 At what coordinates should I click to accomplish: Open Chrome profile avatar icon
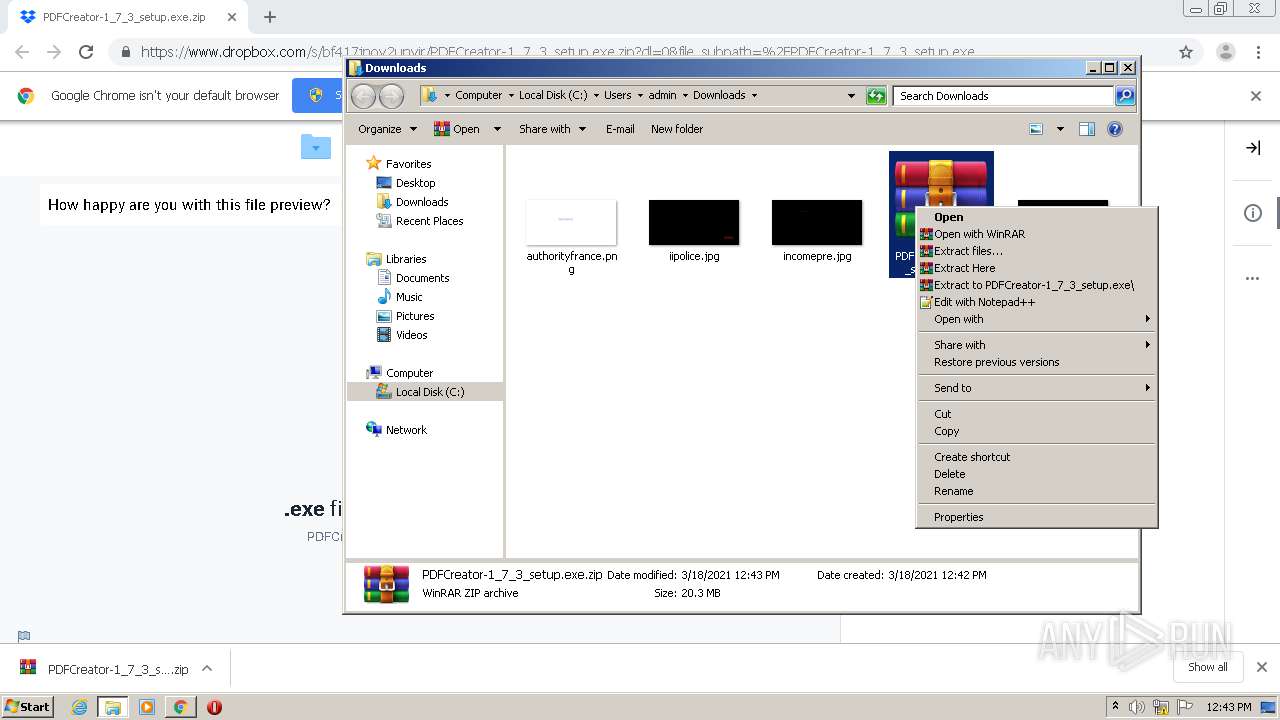[x=1225, y=52]
